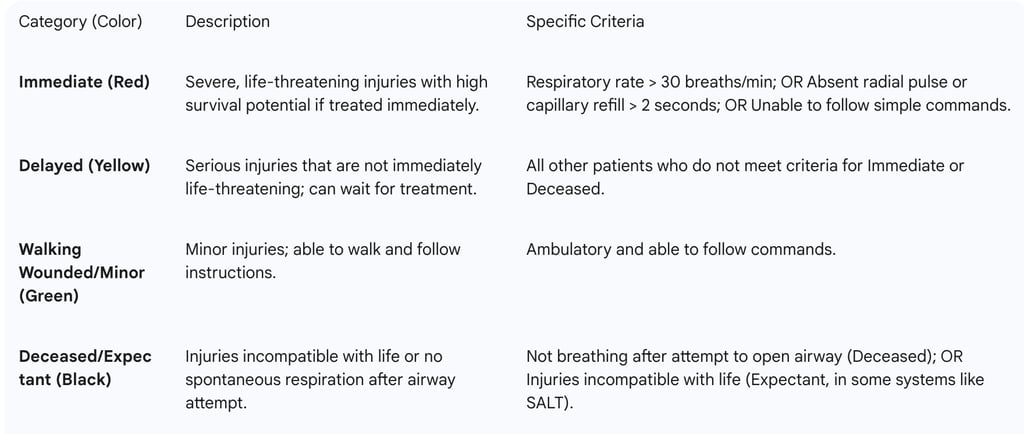Click the Deceased/Expectant row description text
The height and width of the screenshot is (434, 1024).
click(320, 380)
